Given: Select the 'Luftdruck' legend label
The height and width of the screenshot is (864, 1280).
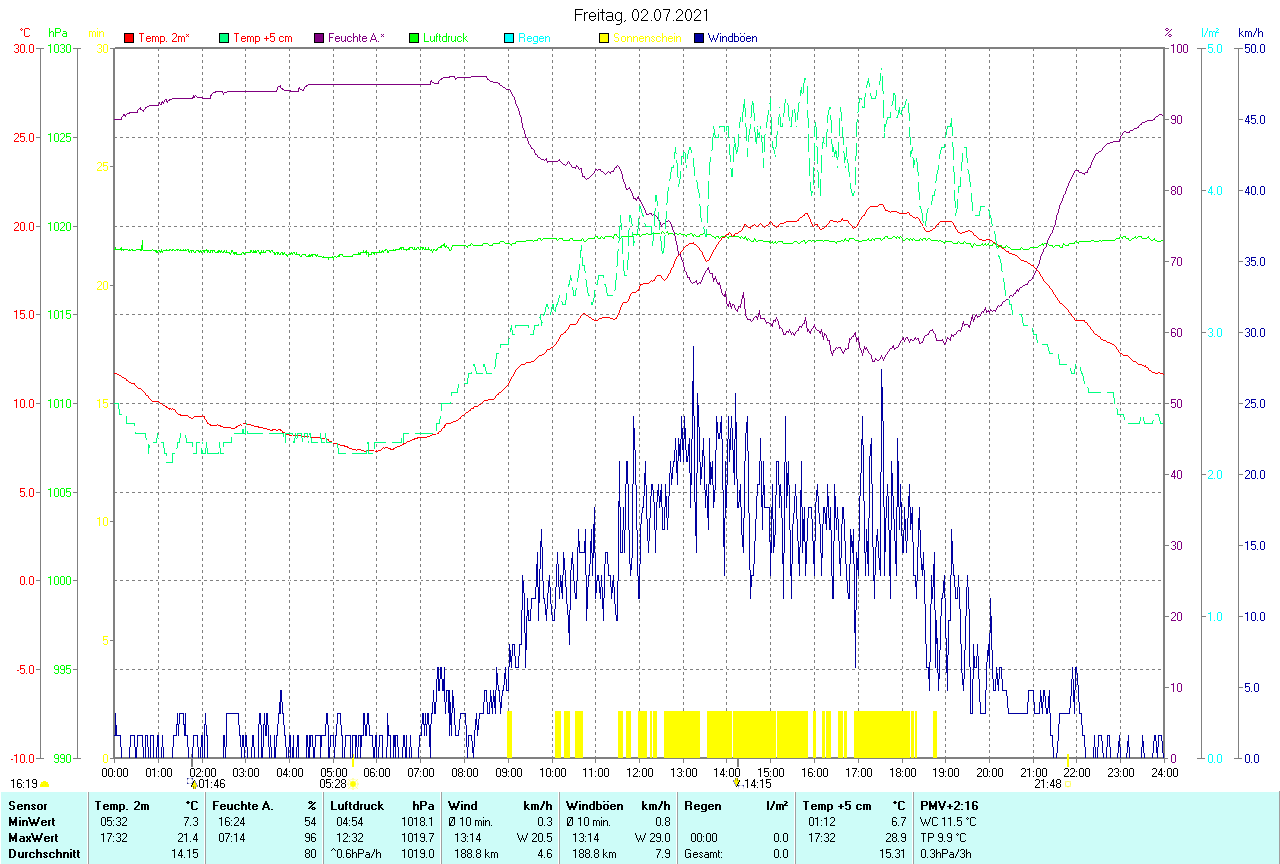Looking at the screenshot, I should point(447,38).
